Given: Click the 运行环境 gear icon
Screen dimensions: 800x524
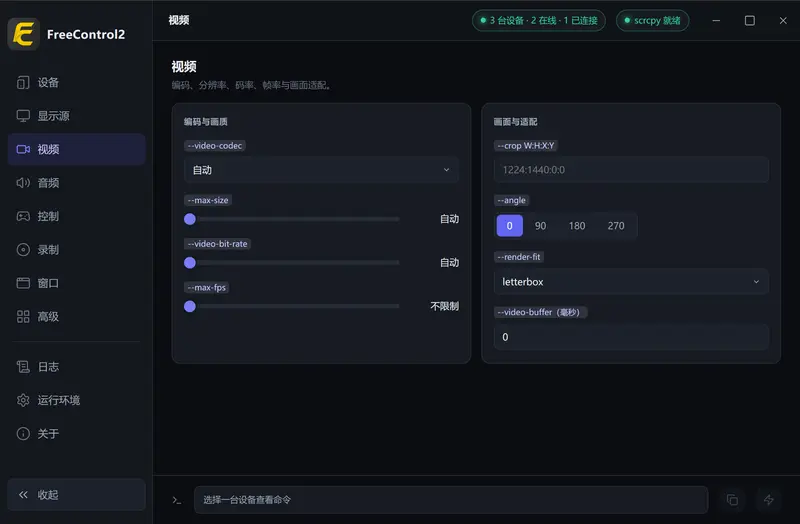Looking at the screenshot, I should 23,400.
